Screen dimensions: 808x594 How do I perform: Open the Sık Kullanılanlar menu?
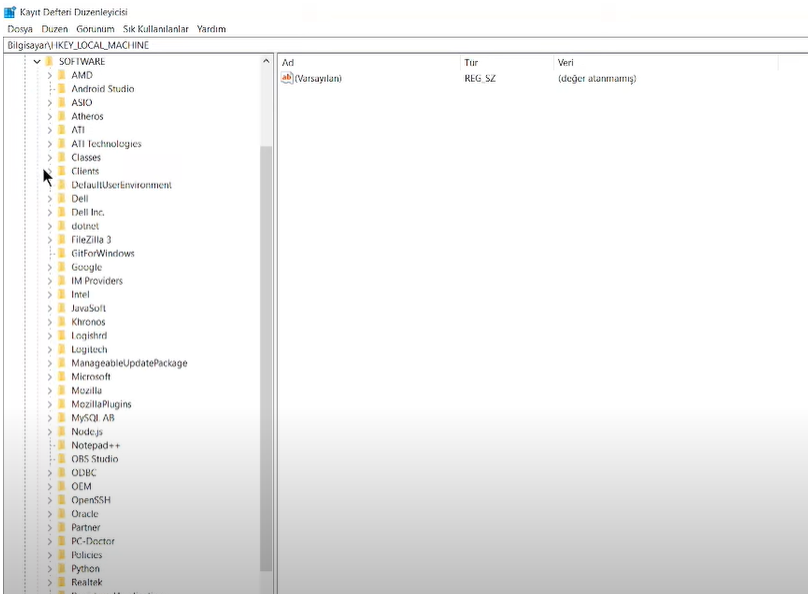coord(155,29)
